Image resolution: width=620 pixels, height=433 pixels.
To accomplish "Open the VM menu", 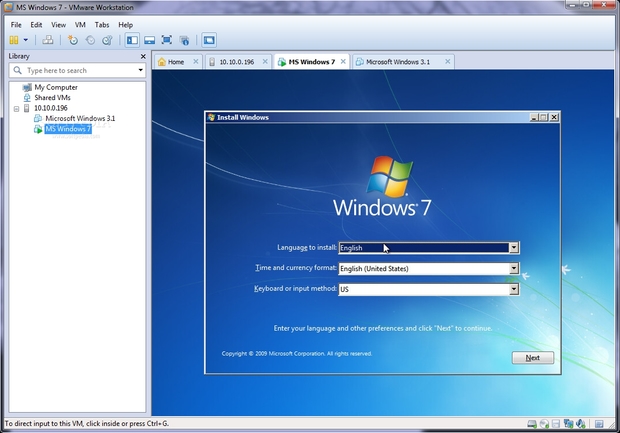I will tap(80, 24).
